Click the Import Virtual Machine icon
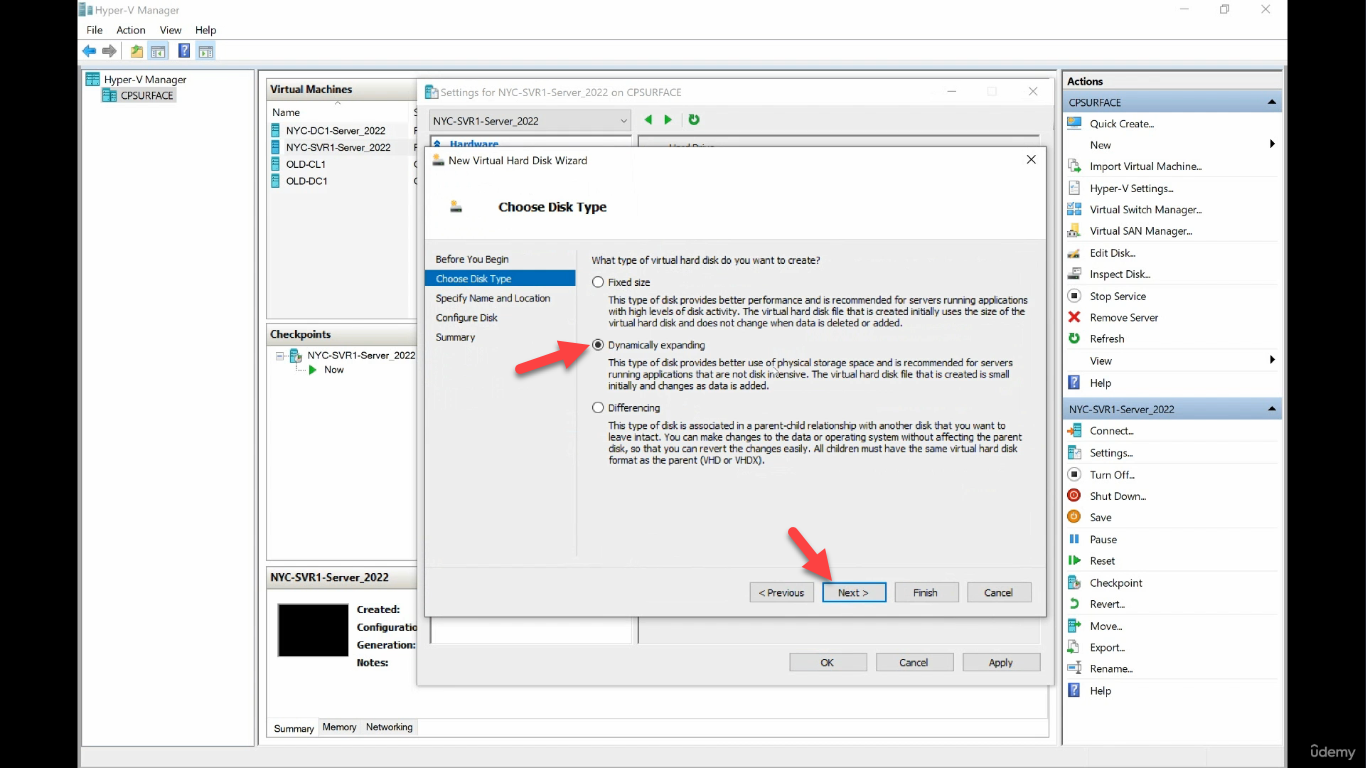Image resolution: width=1366 pixels, height=768 pixels. tap(1074, 166)
